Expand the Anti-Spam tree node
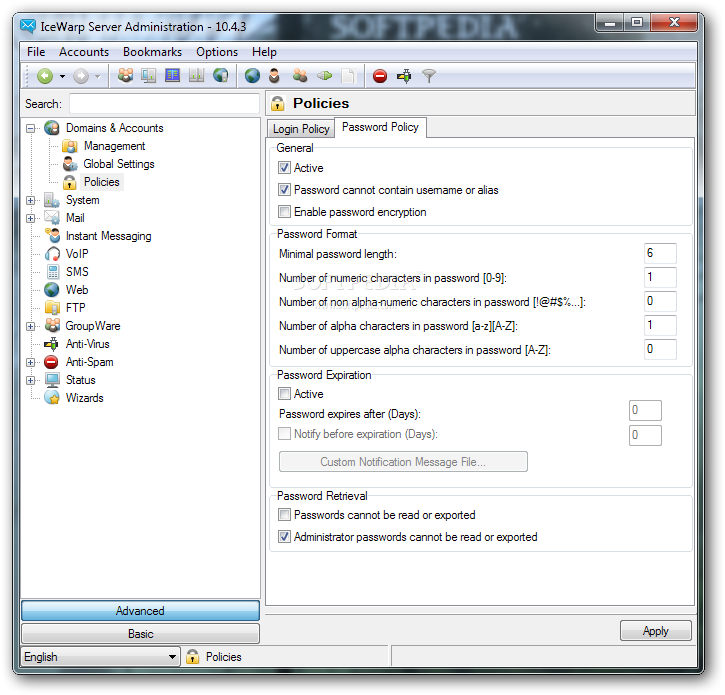The height and width of the screenshot is (695, 725). 31,363
